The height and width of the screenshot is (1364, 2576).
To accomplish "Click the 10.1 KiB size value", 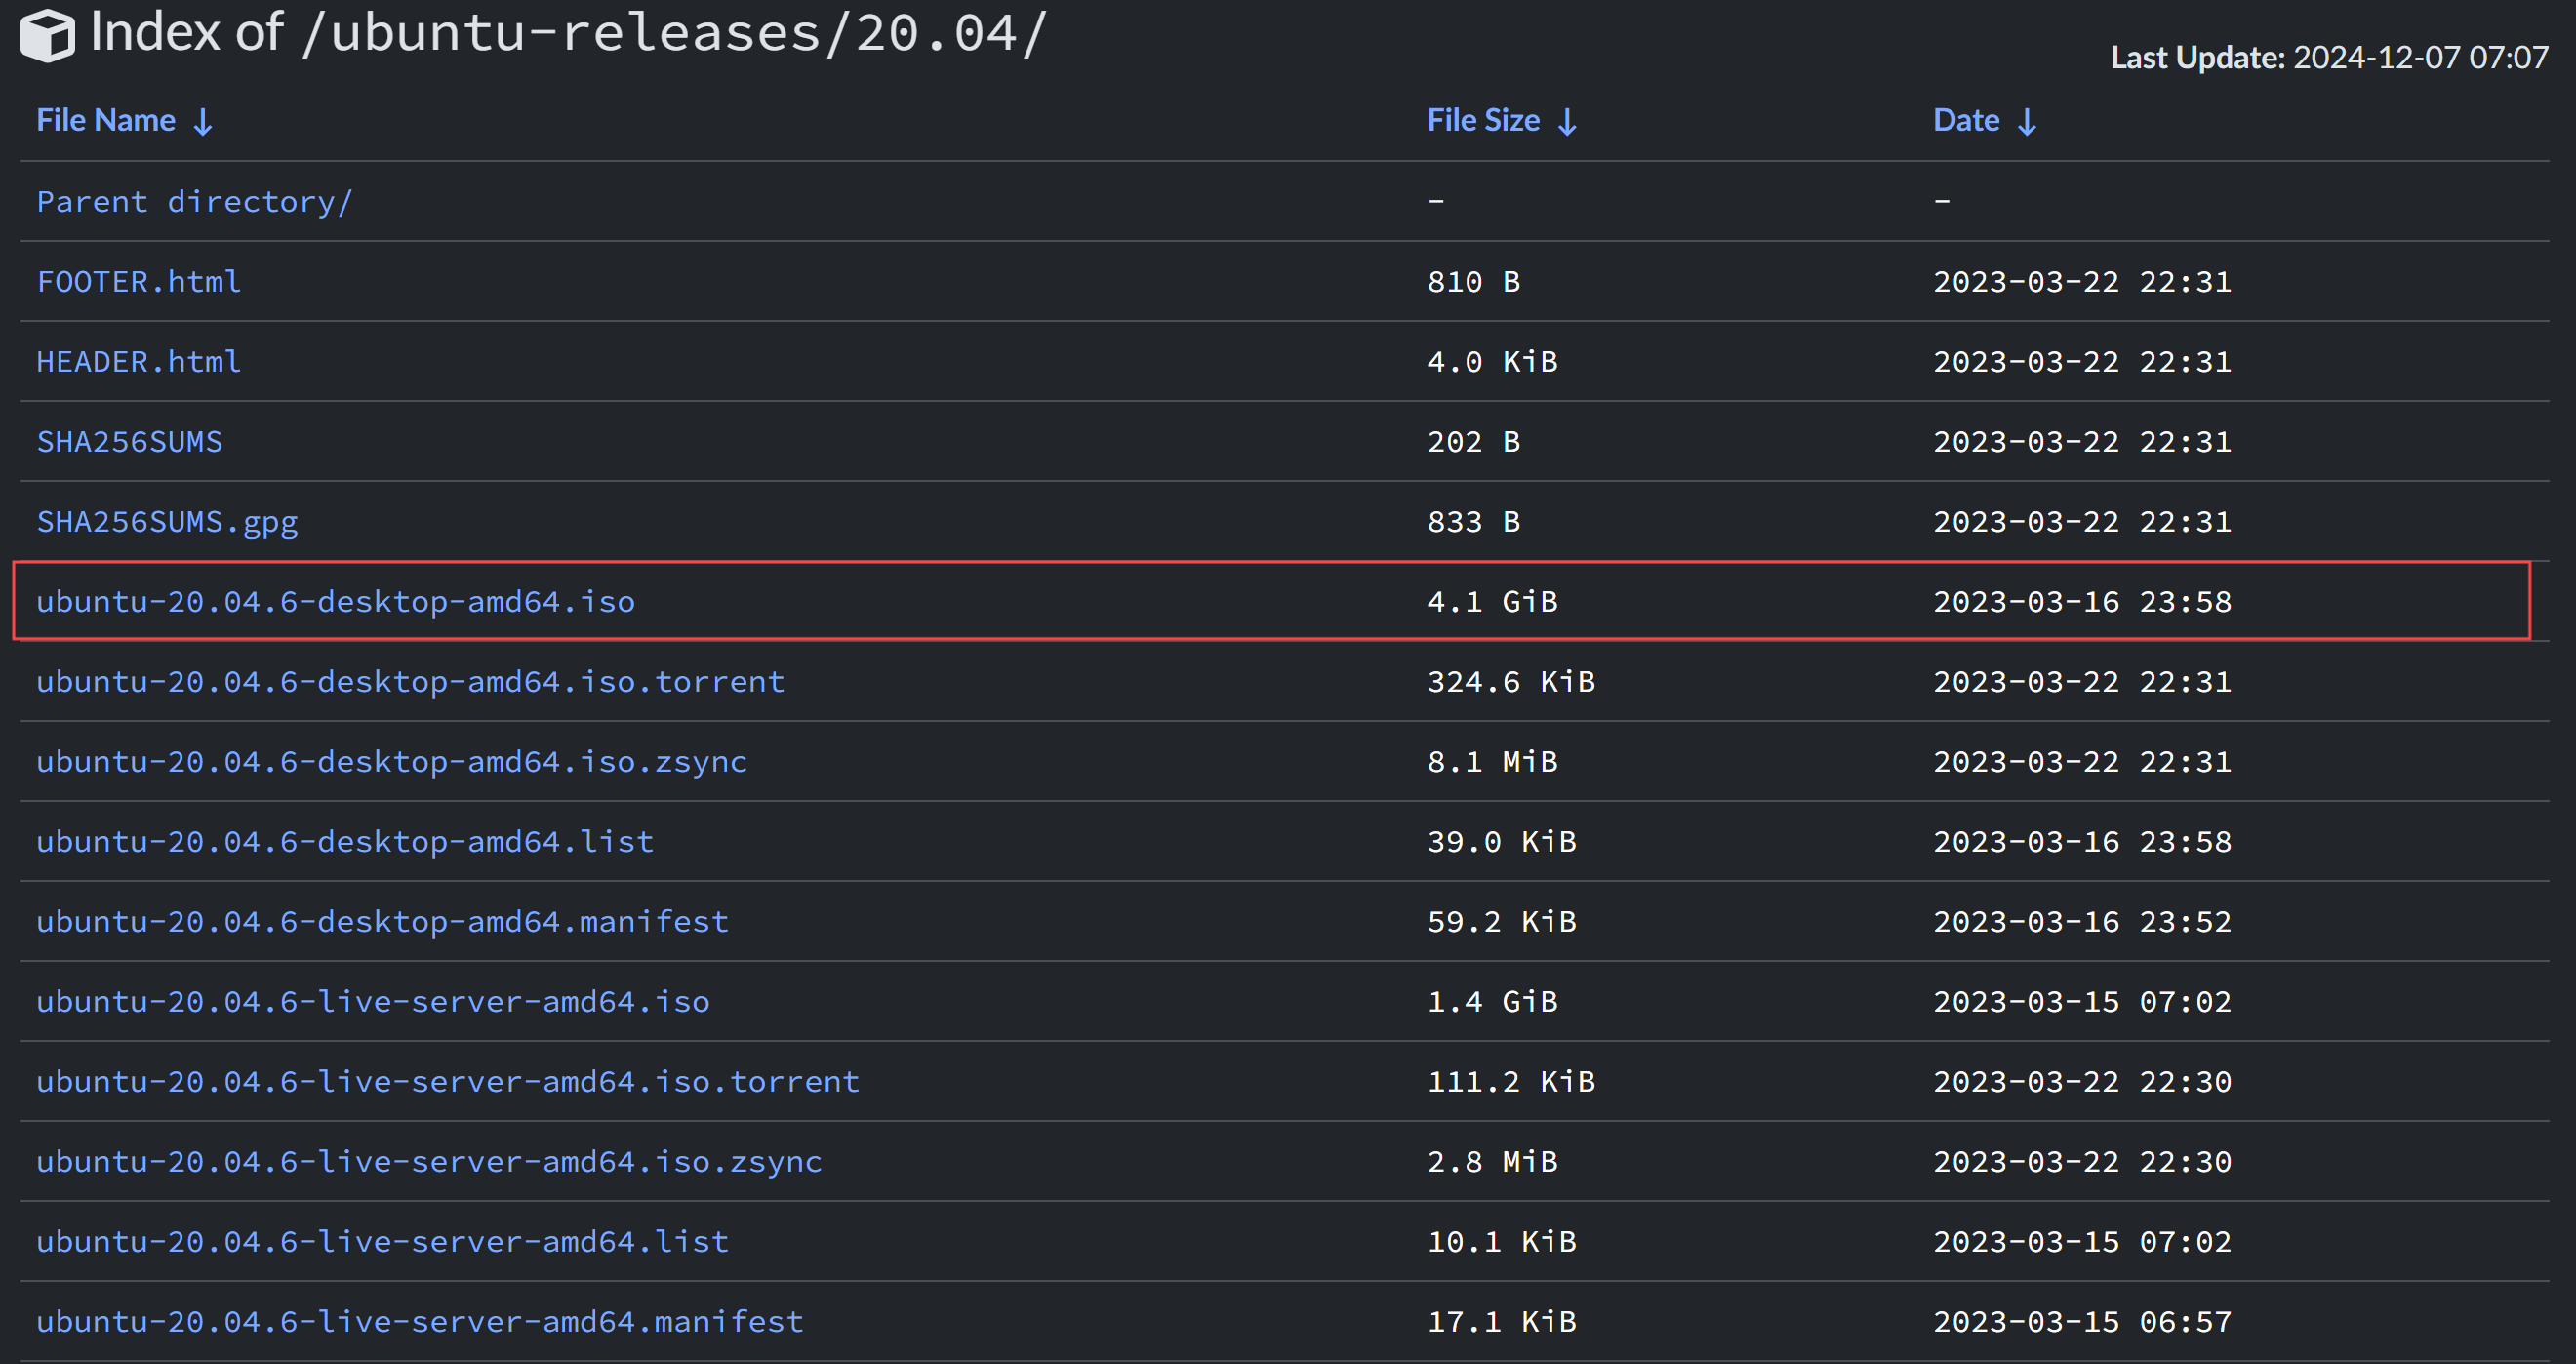I will [1501, 1242].
